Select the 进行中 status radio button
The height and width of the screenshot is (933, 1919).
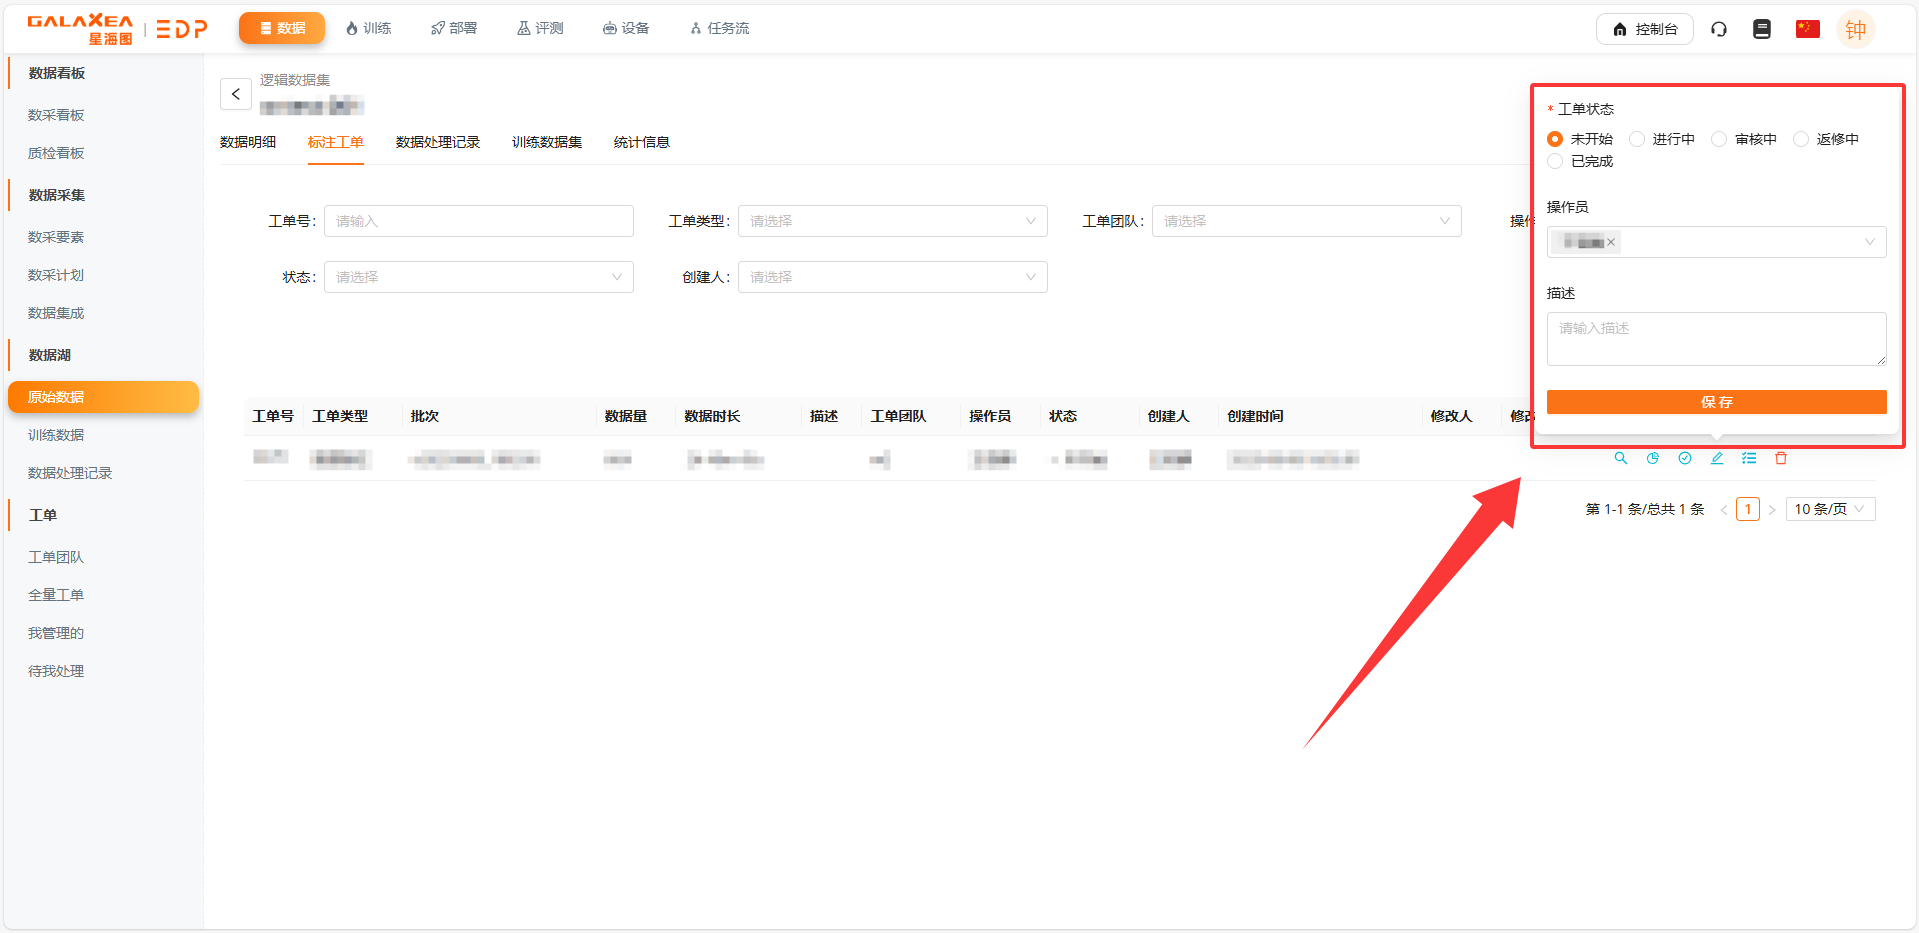pyautogui.click(x=1637, y=139)
